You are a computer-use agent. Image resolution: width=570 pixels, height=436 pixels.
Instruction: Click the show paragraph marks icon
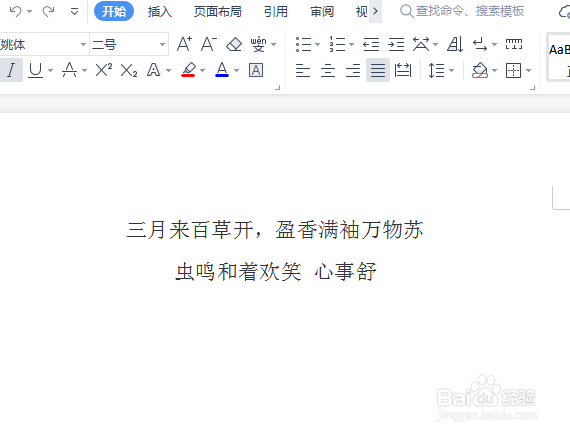click(480, 44)
